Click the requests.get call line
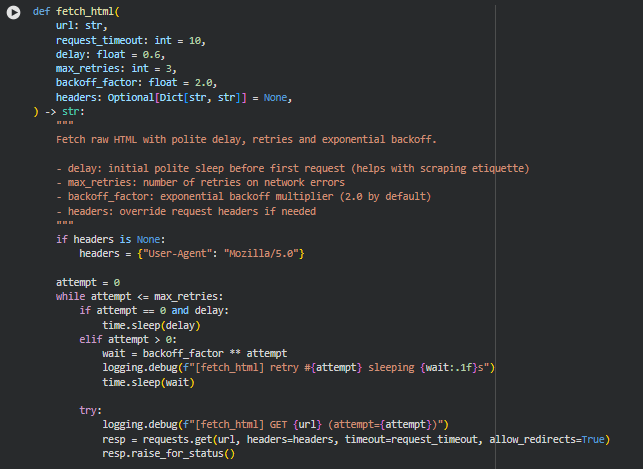This screenshot has width=643, height=469. 356,440
